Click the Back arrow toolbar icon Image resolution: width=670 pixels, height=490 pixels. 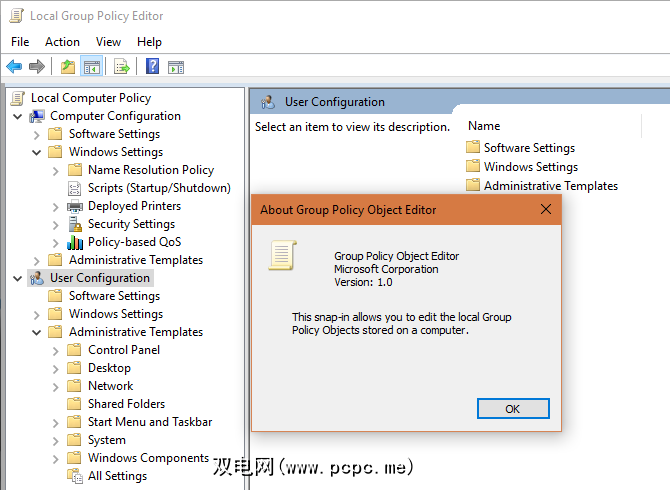click(x=14, y=67)
